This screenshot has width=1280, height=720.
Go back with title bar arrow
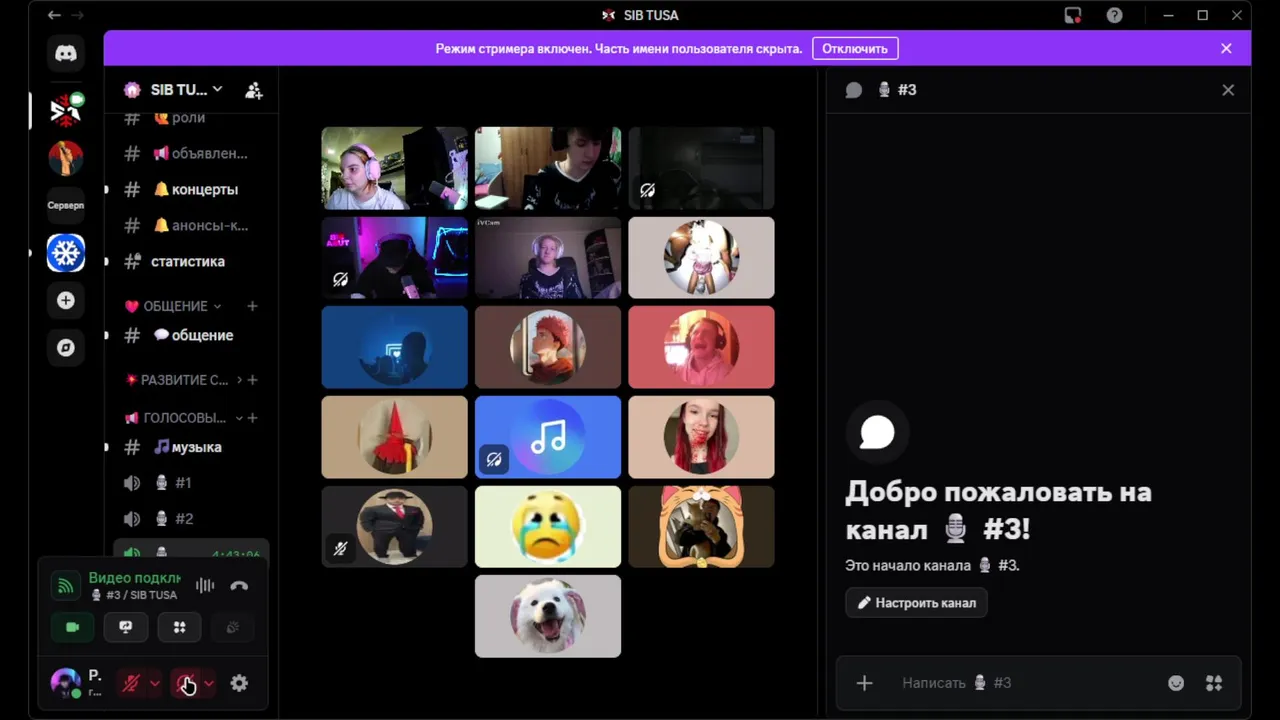(x=54, y=15)
